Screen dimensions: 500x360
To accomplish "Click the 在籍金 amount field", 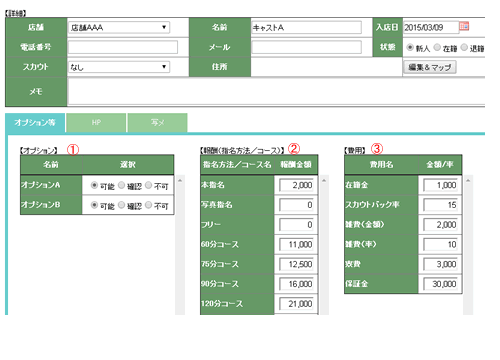I will 440,185.
